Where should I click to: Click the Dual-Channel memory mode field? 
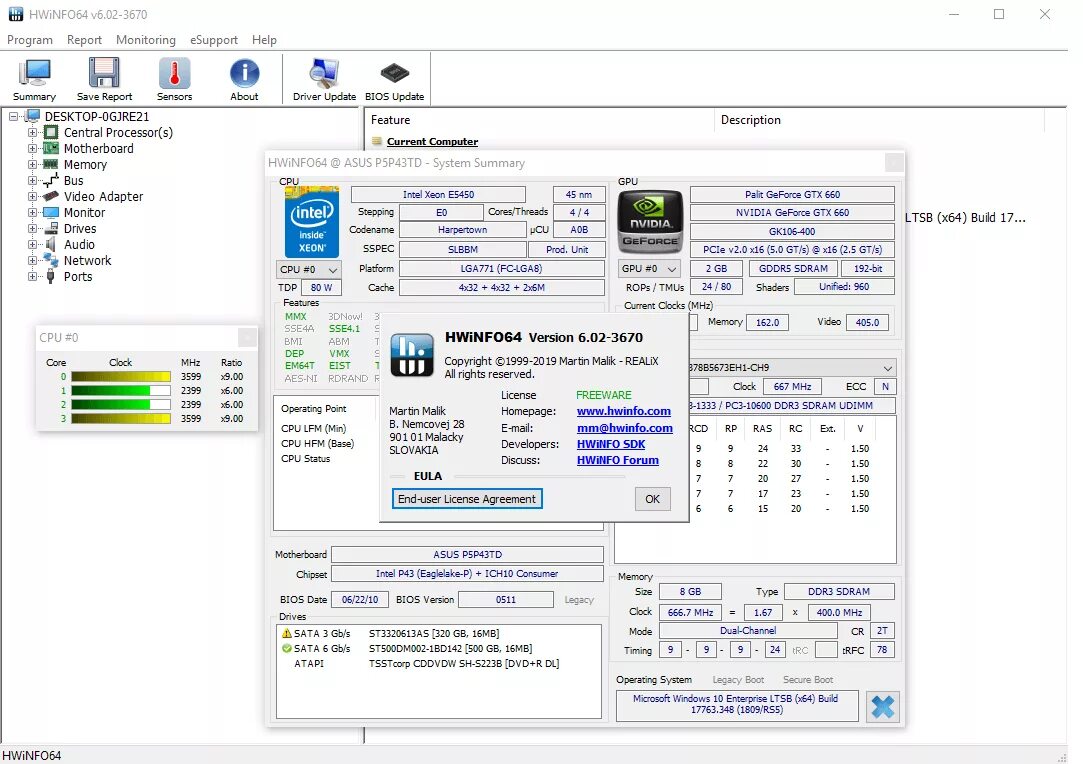[x=748, y=631]
